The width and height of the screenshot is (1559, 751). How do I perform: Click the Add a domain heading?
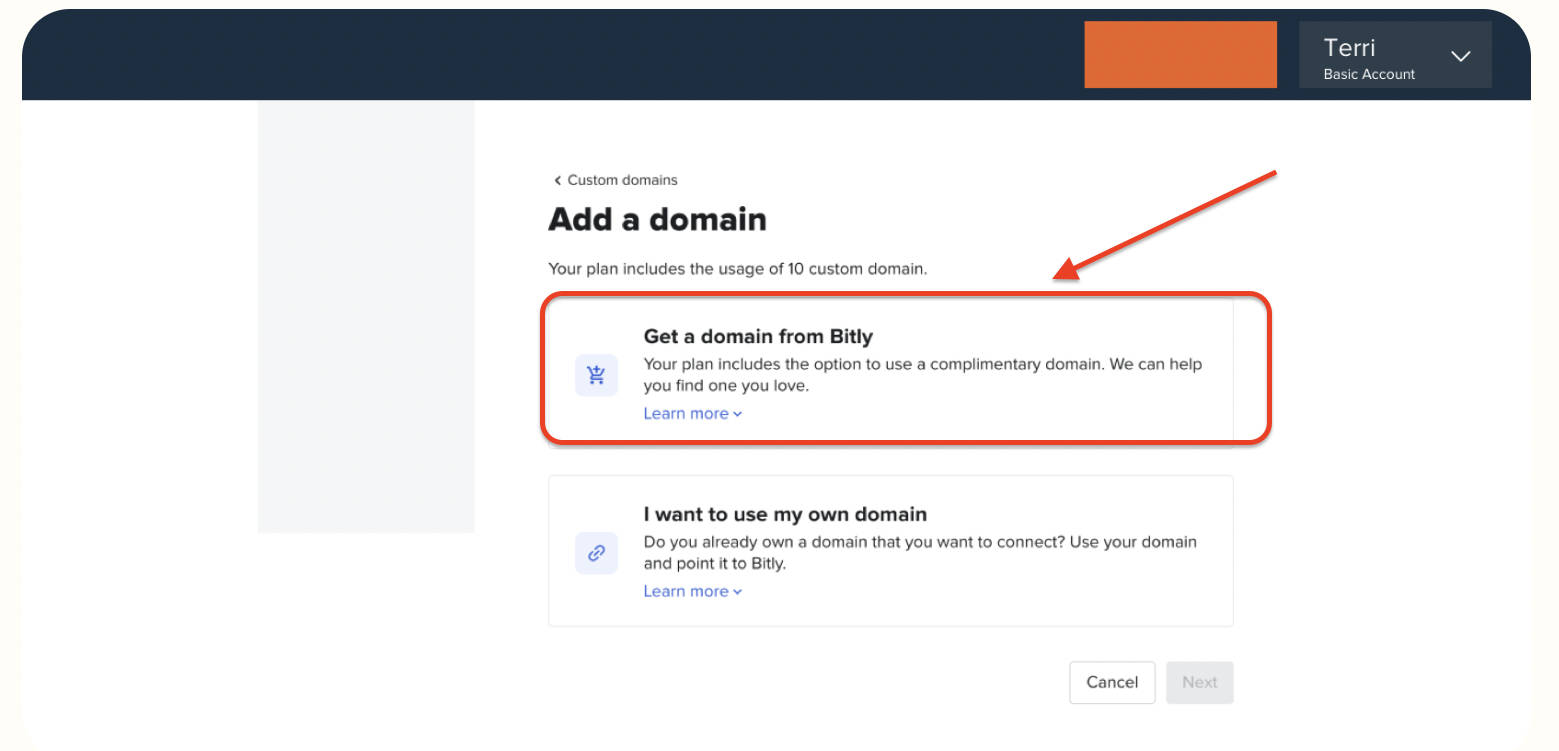[657, 219]
